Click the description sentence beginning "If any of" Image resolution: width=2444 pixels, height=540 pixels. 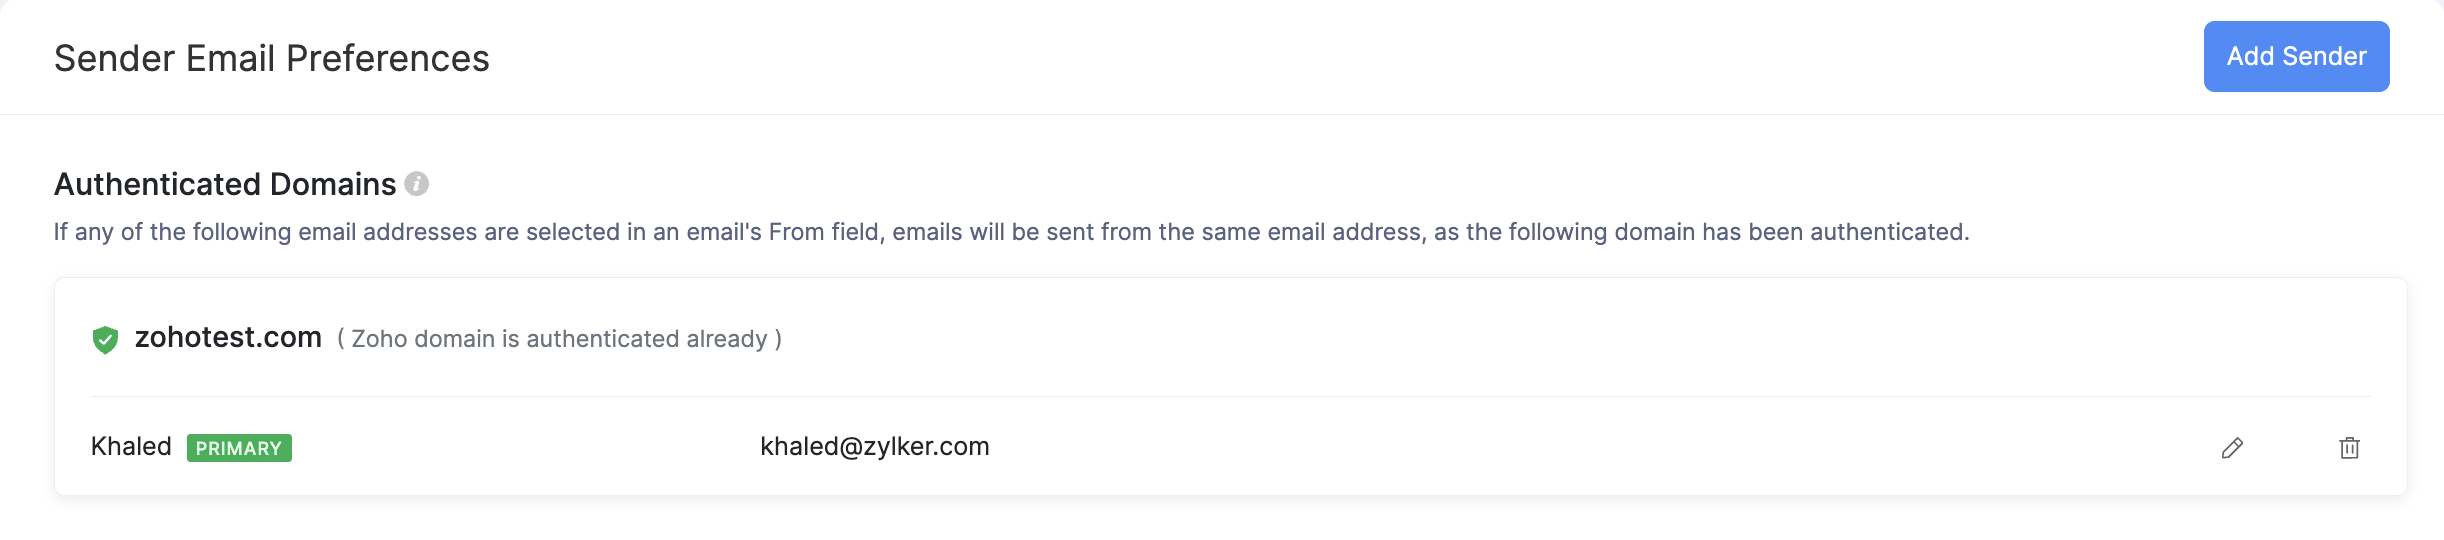click(1010, 232)
